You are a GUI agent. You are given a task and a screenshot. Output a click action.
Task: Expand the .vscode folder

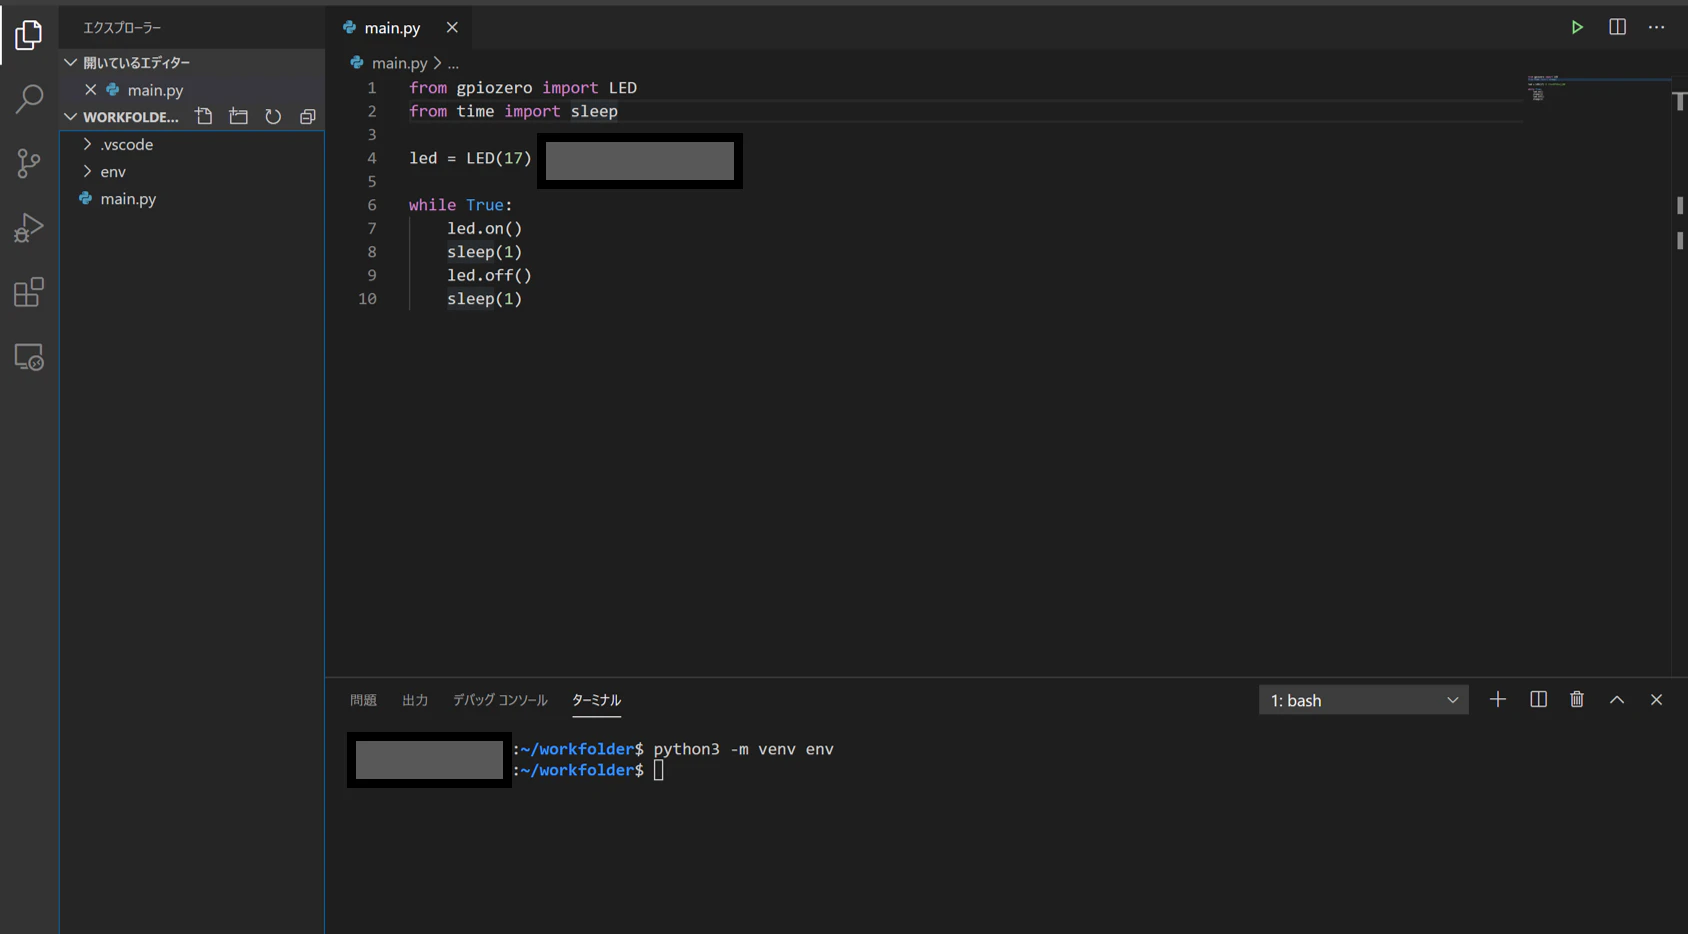(x=192, y=144)
